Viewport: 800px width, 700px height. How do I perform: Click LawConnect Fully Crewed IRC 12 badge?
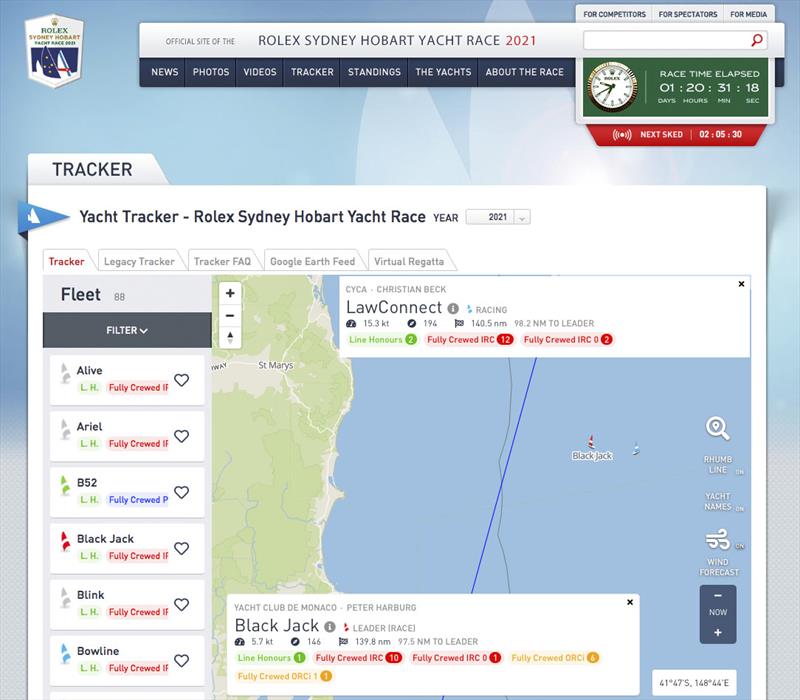(469, 340)
